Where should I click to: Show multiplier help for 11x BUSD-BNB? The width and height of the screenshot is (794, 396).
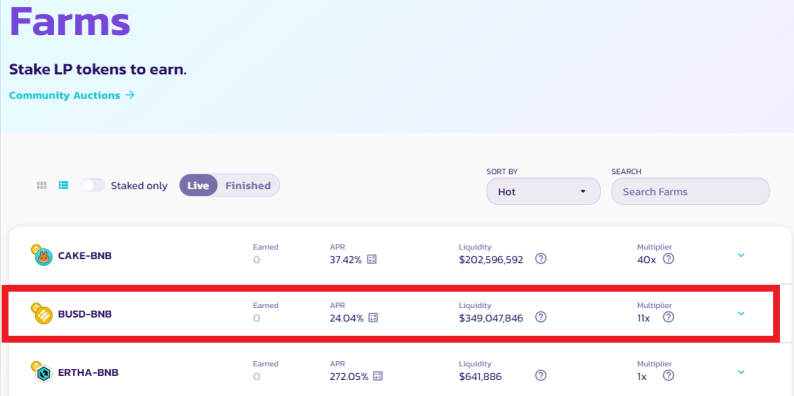click(668, 318)
